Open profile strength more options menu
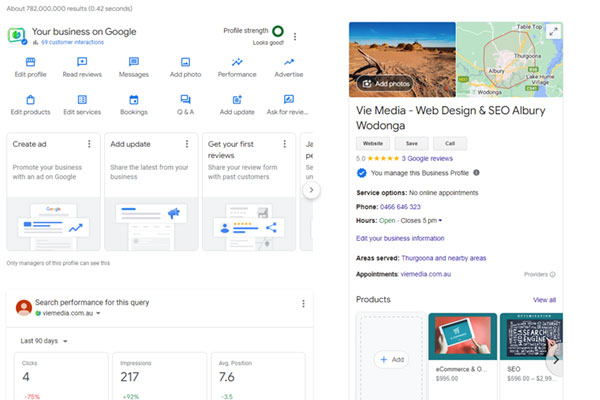This screenshot has height=400, width=600. pyautogui.click(x=295, y=36)
